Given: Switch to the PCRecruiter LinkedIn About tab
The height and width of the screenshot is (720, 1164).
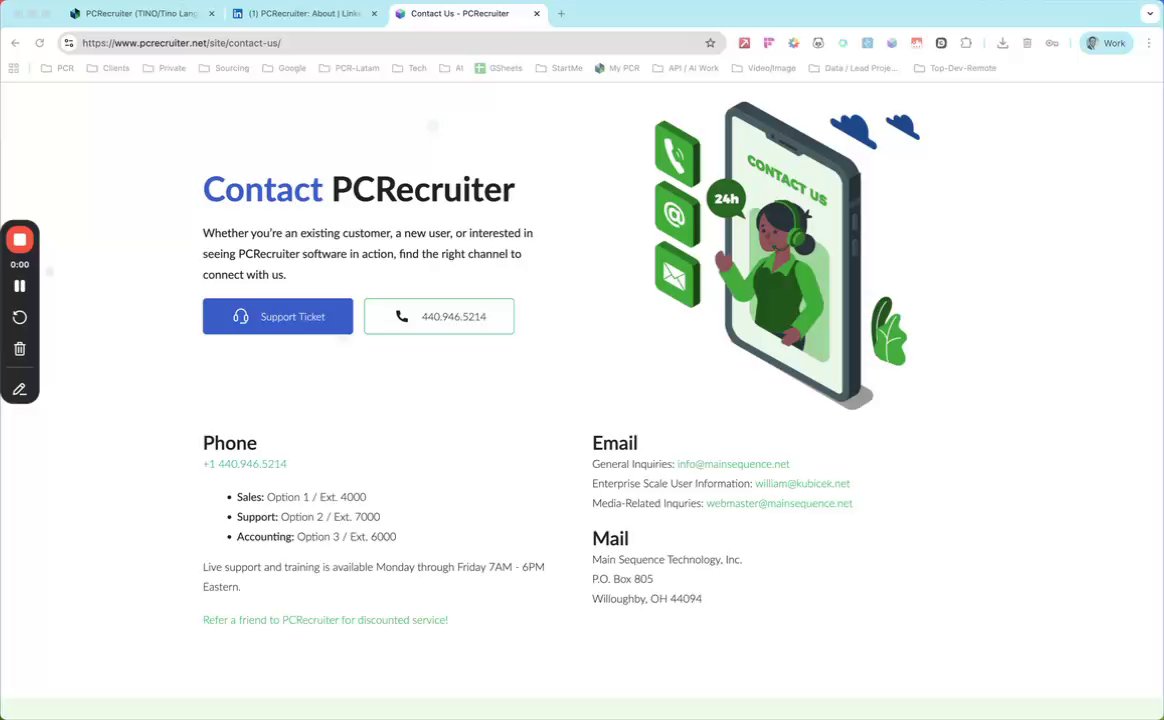Looking at the screenshot, I should [304, 13].
